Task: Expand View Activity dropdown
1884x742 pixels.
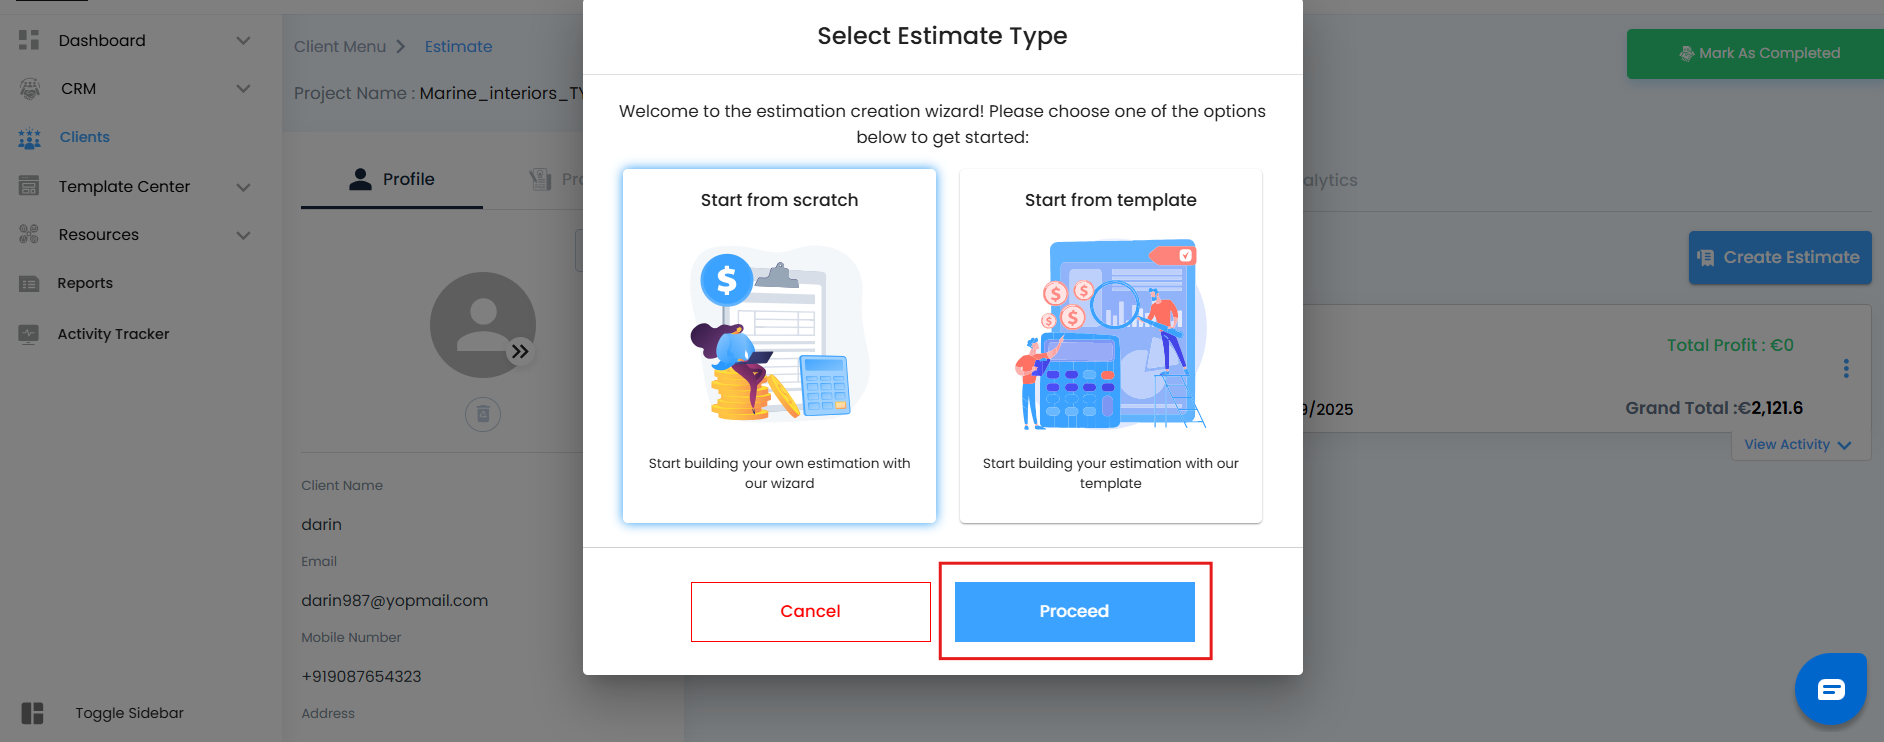Action: coord(1797,445)
